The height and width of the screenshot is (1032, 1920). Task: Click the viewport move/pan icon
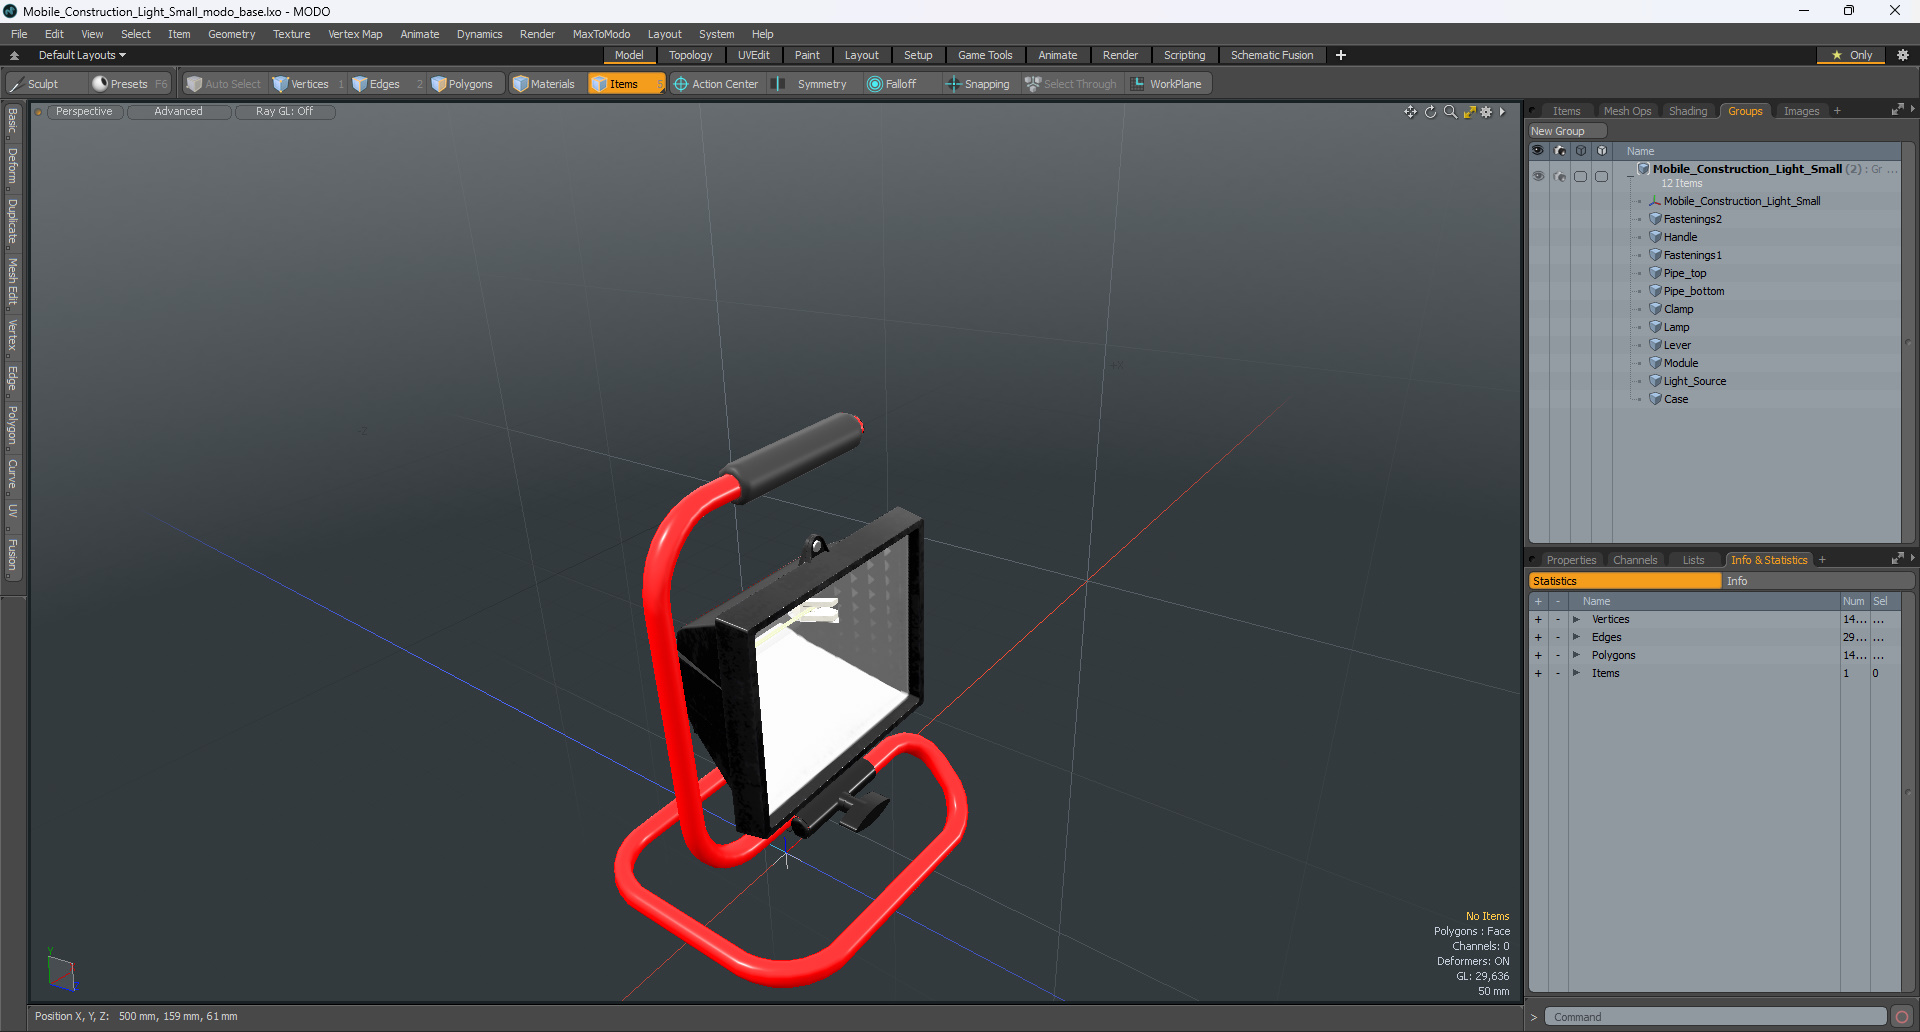point(1410,112)
